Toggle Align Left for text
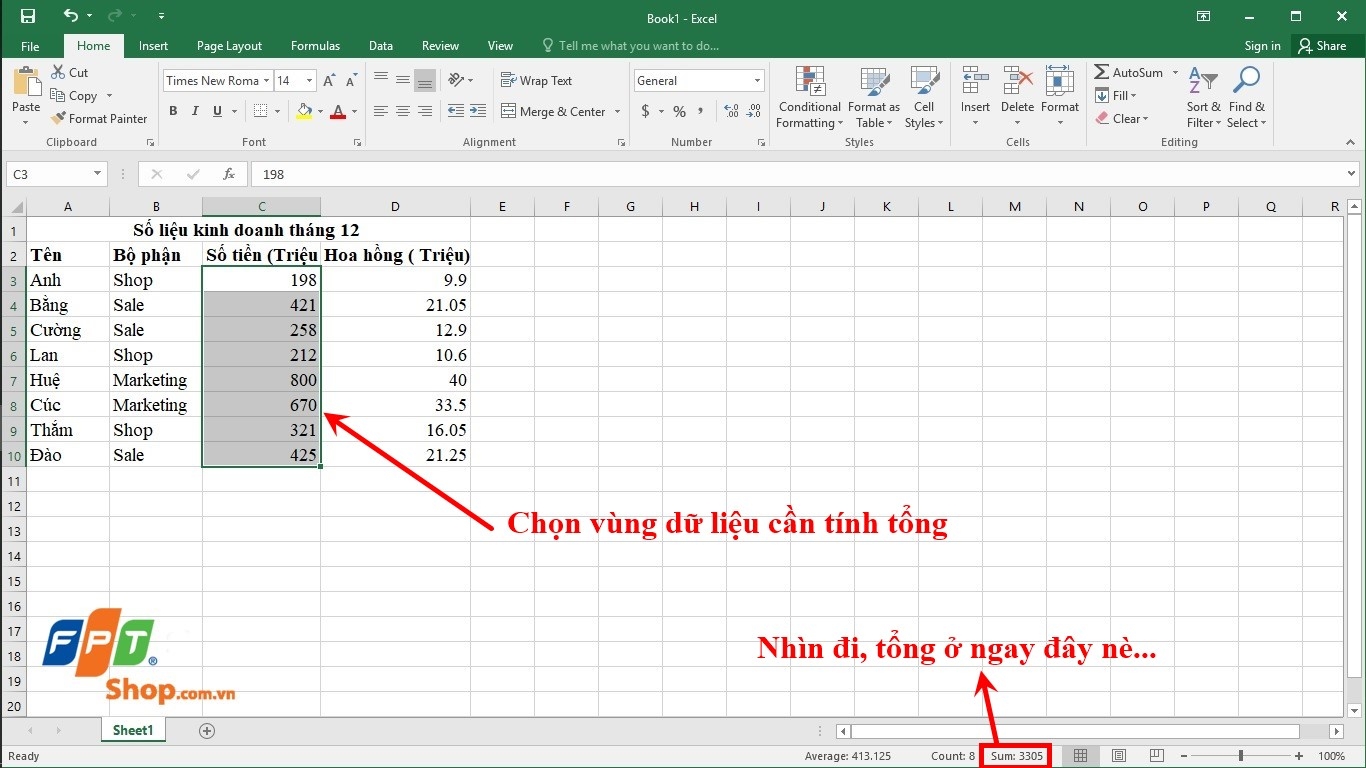Screen dimensions: 1366x768 (381, 111)
